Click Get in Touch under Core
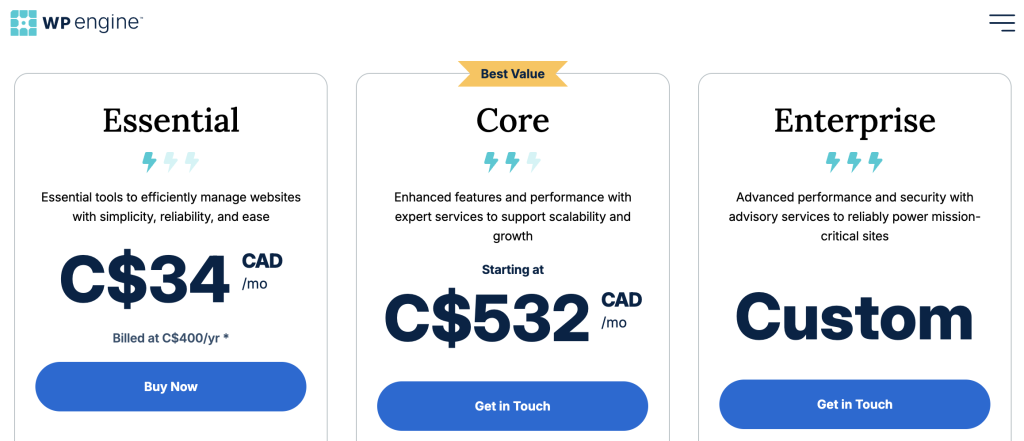Viewport: 1024px width, 441px height. coord(512,406)
